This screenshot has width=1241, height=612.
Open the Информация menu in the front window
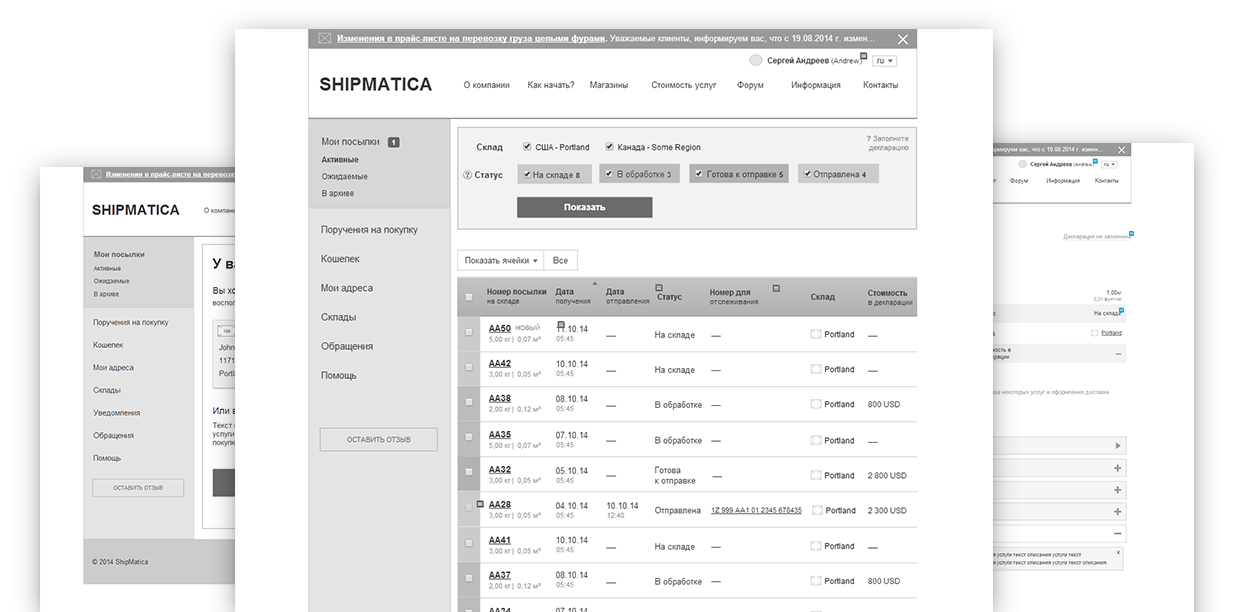[x=816, y=85]
